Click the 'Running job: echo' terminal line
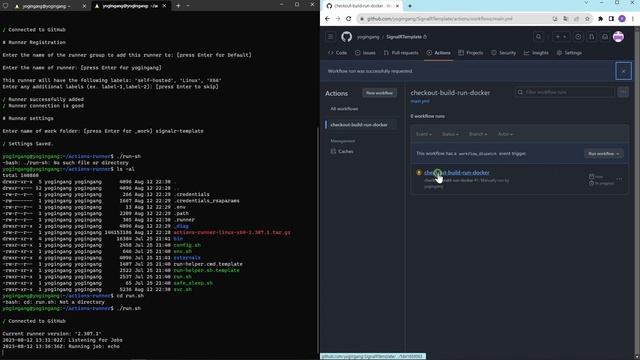640x360 pixels. point(61,347)
